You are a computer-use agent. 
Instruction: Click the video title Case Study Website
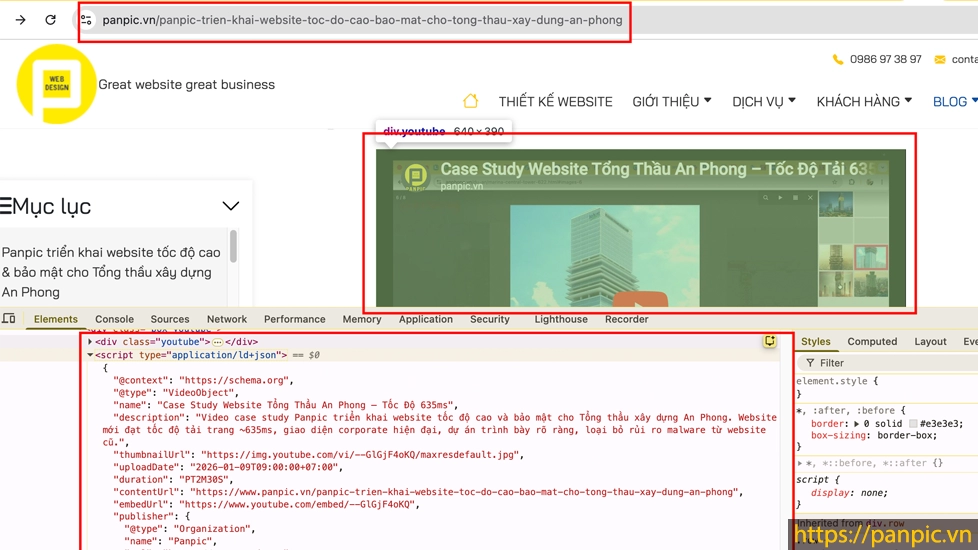pyautogui.click(x=661, y=169)
